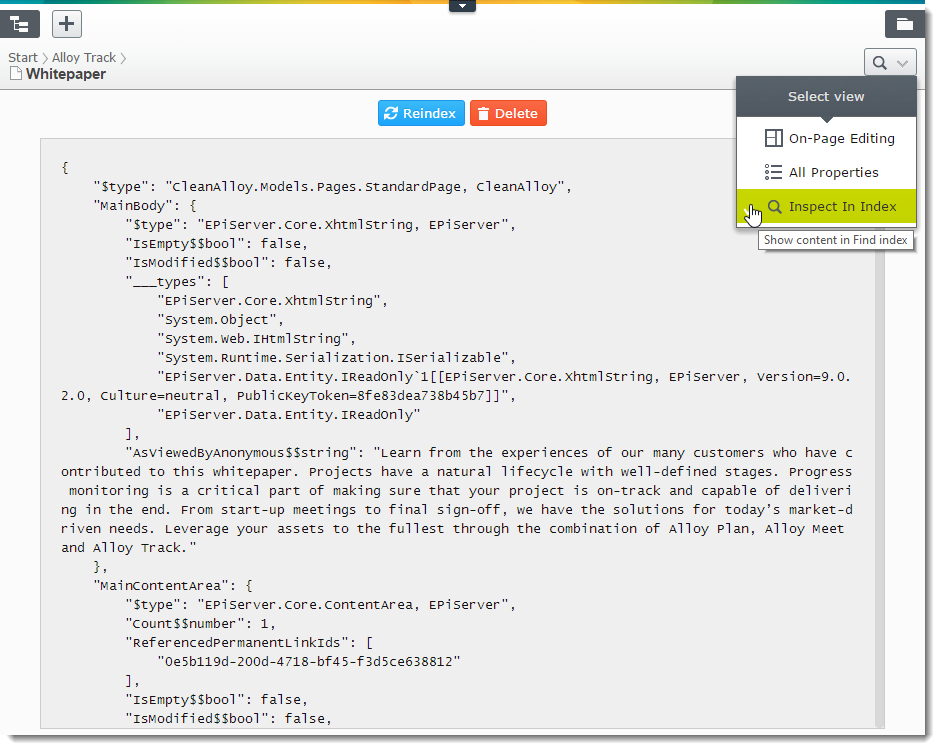
Task: Click the On-Page Editing layout icon
Action: tap(773, 139)
